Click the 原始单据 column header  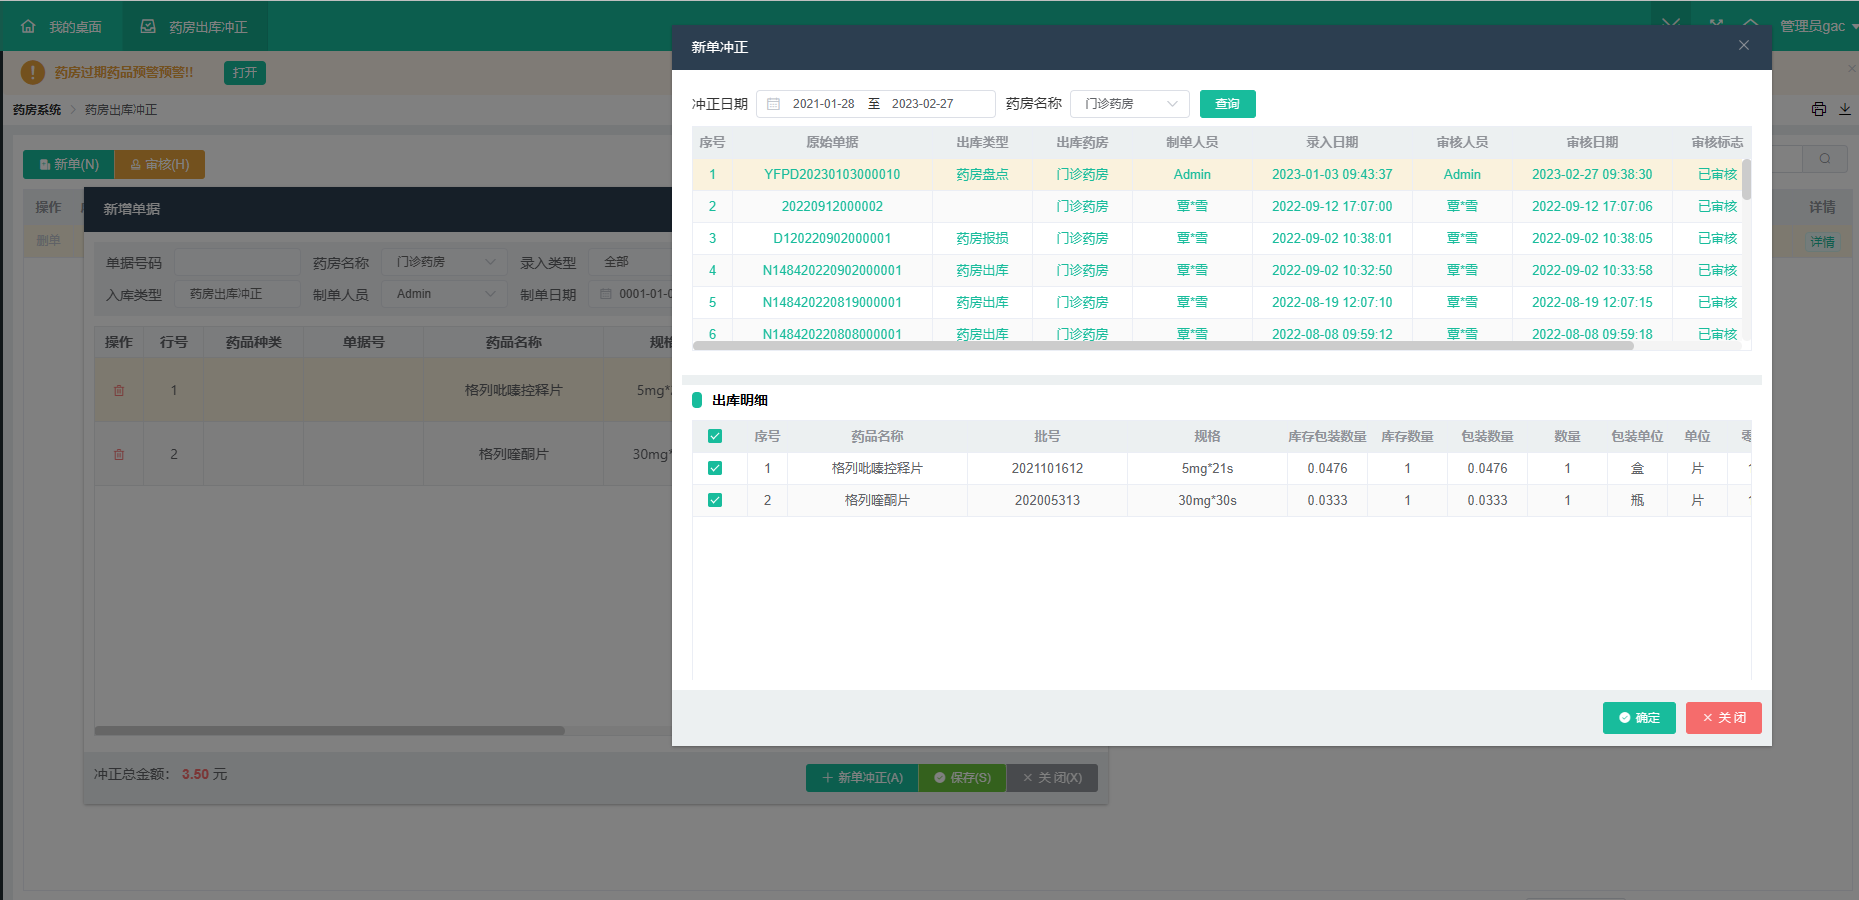[x=832, y=142]
